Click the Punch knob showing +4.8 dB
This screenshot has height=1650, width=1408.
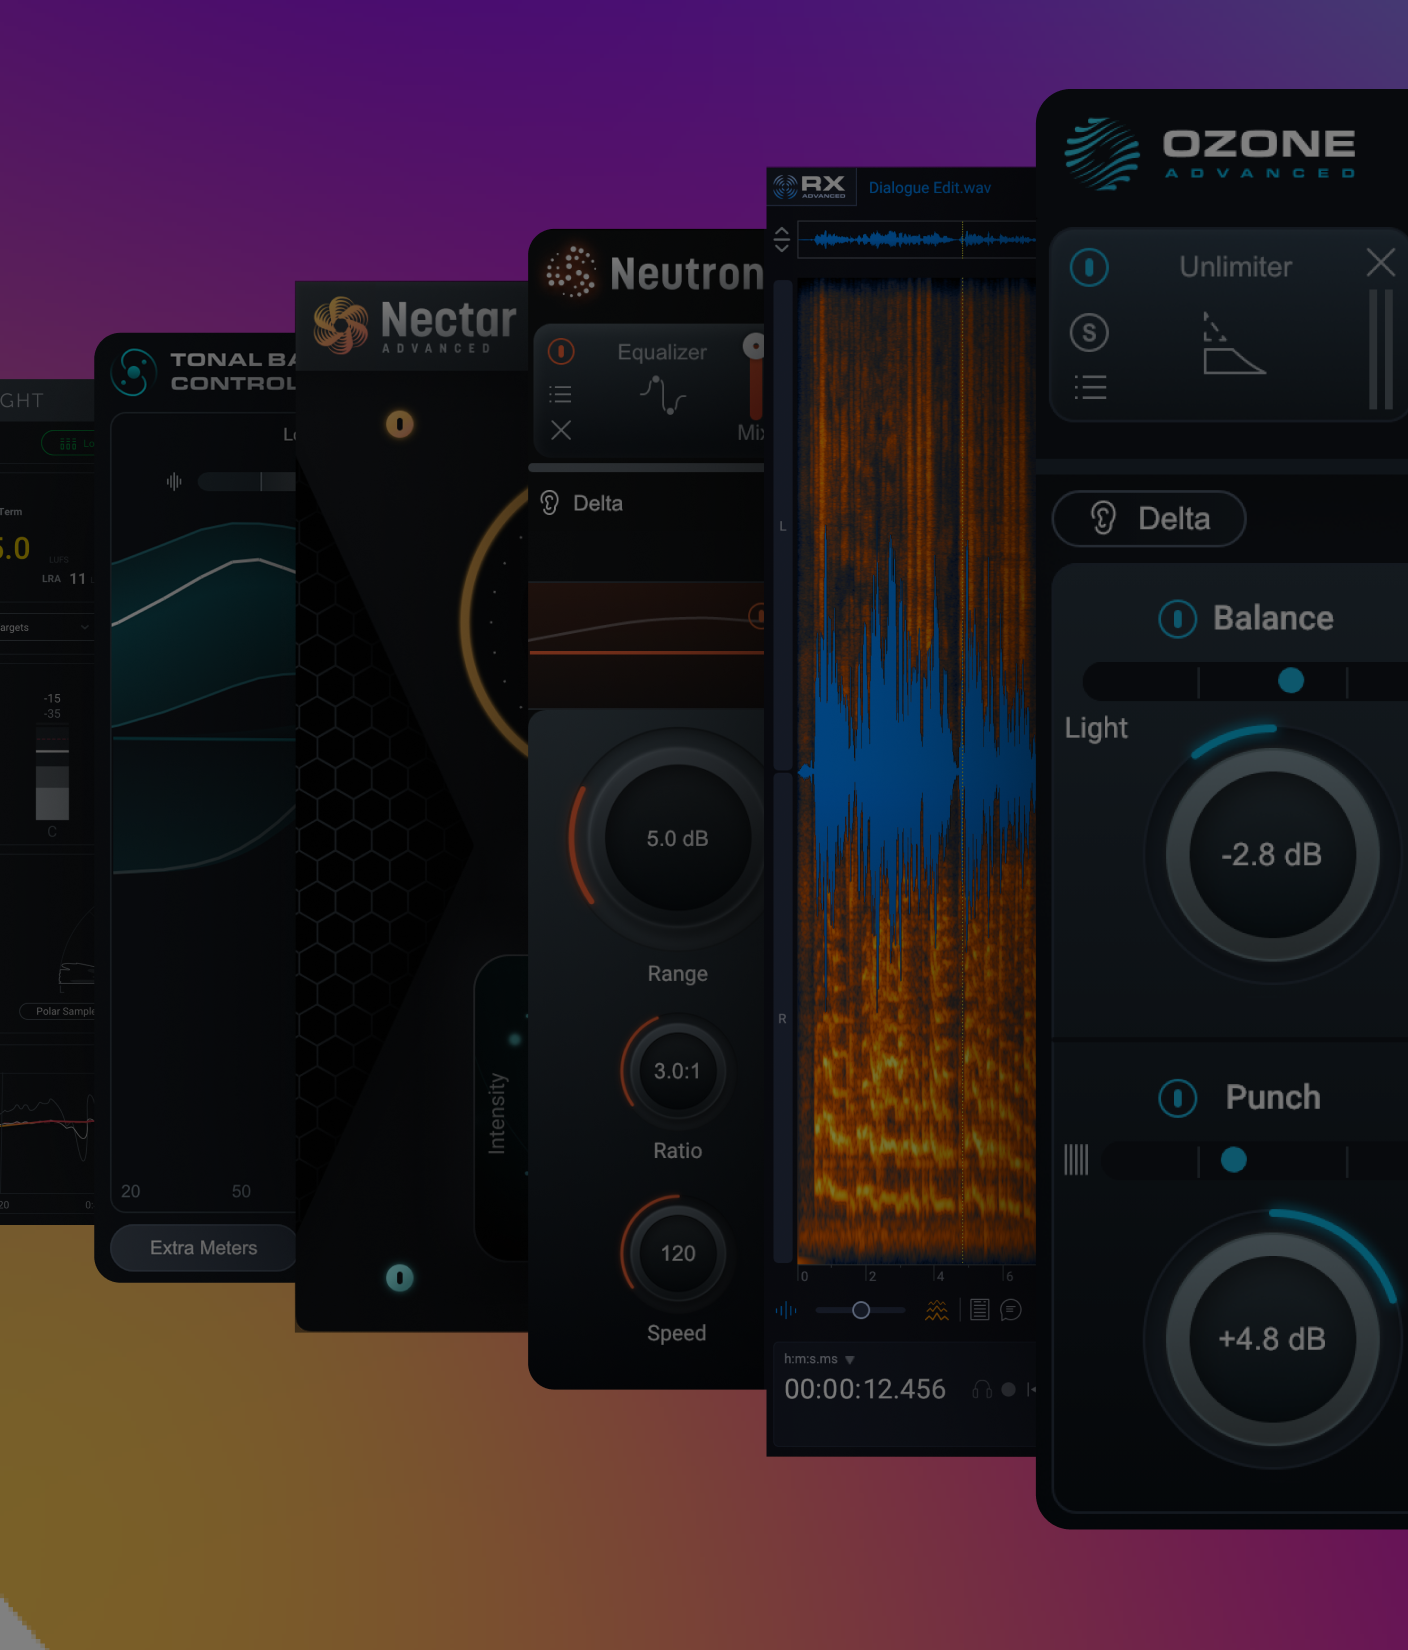click(x=1272, y=1339)
